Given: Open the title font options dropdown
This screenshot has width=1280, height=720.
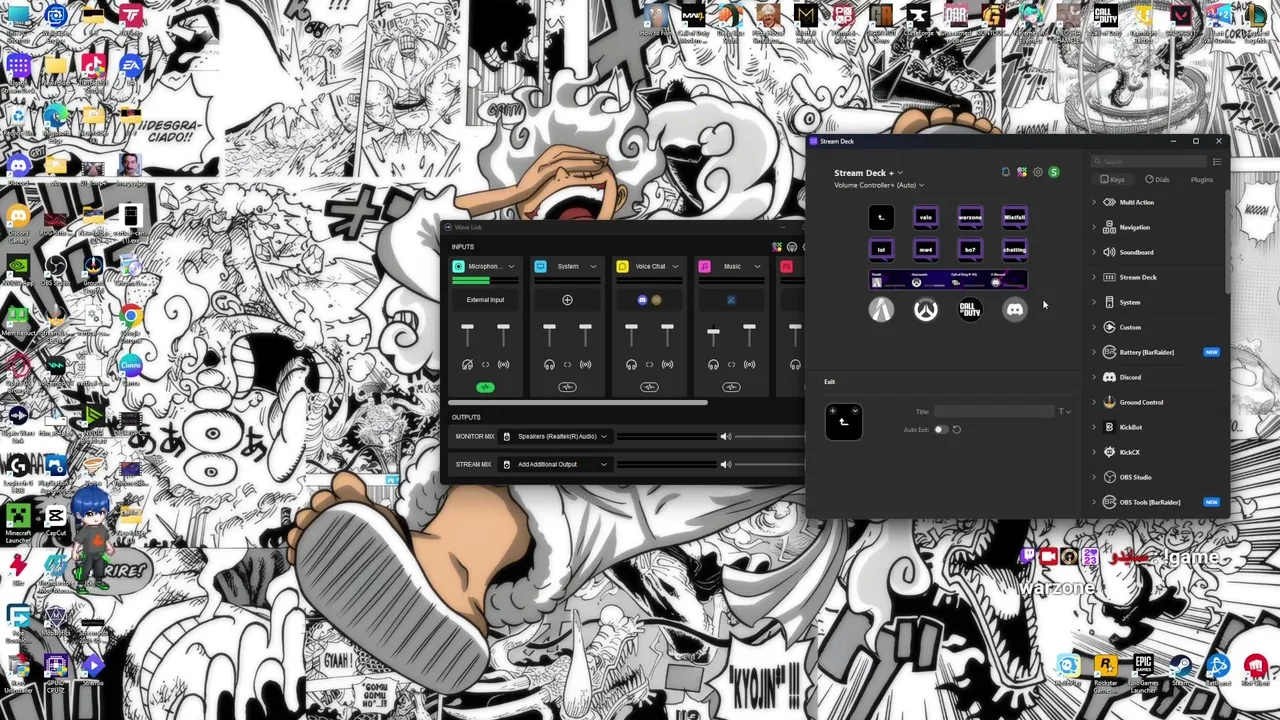Looking at the screenshot, I should pos(1064,411).
